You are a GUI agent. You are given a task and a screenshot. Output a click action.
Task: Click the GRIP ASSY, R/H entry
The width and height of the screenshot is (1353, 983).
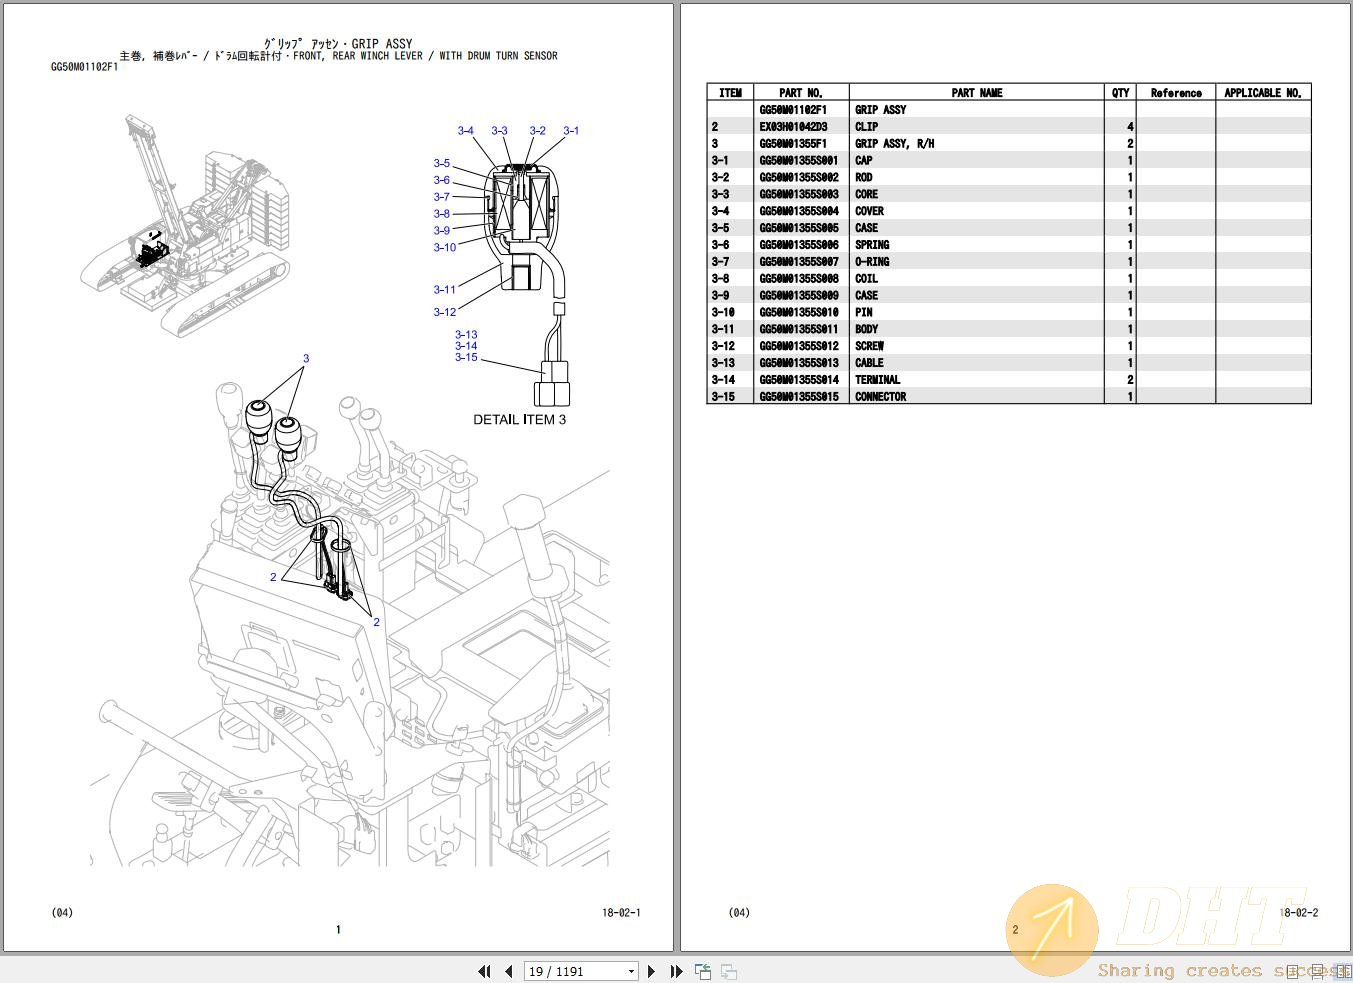[894, 143]
